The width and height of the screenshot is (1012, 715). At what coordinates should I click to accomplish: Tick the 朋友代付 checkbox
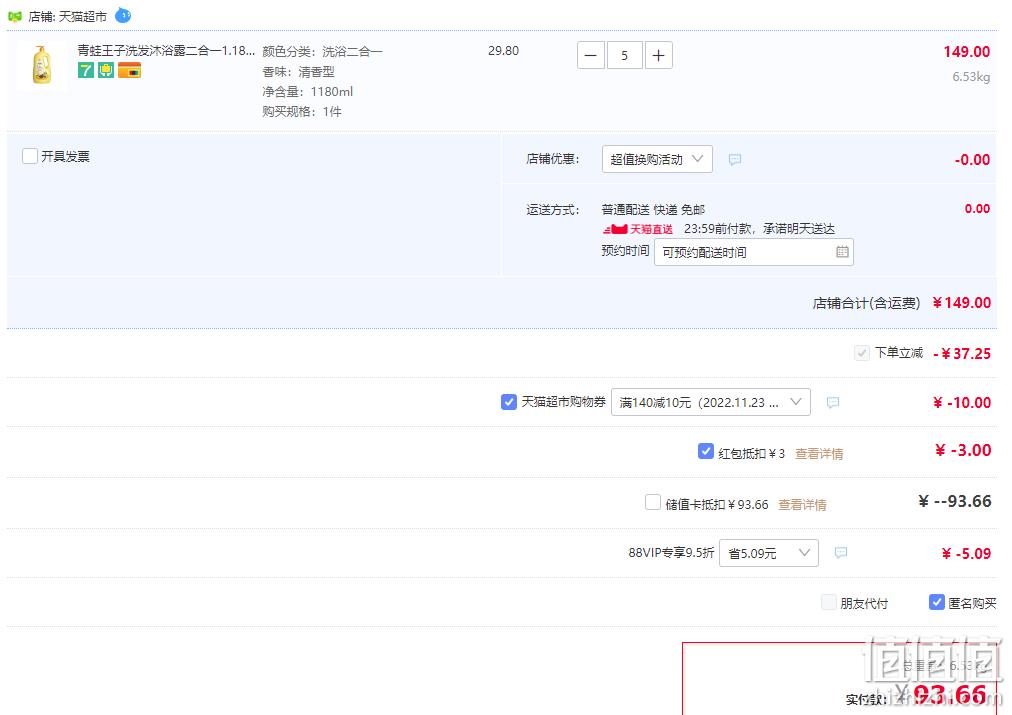[829, 603]
